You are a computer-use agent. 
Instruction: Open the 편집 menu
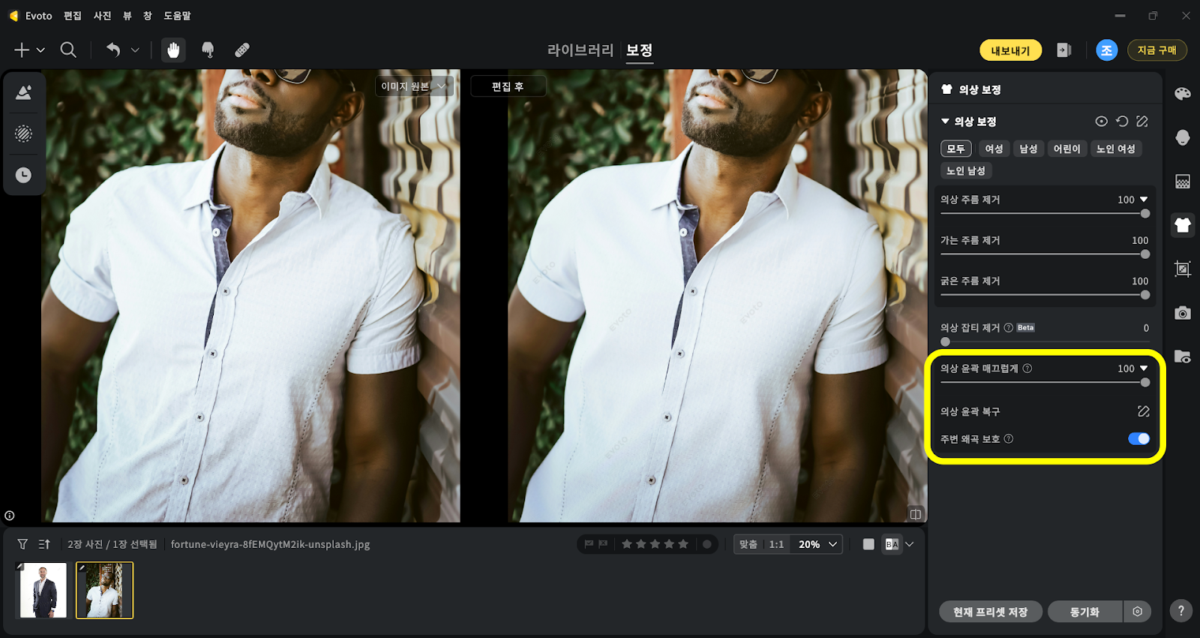coord(73,16)
